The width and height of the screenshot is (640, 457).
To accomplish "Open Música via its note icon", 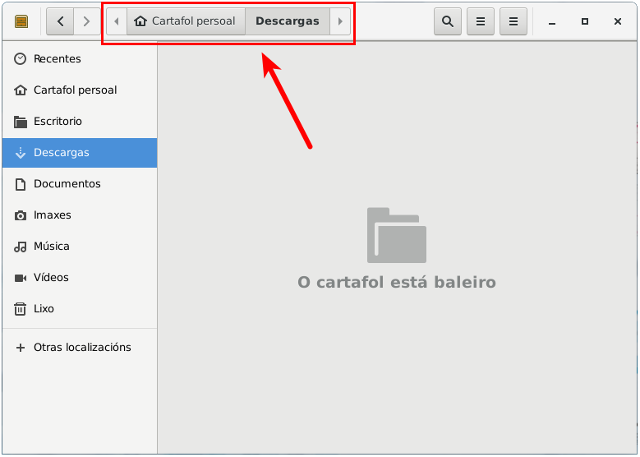I will pyautogui.click(x=20, y=246).
